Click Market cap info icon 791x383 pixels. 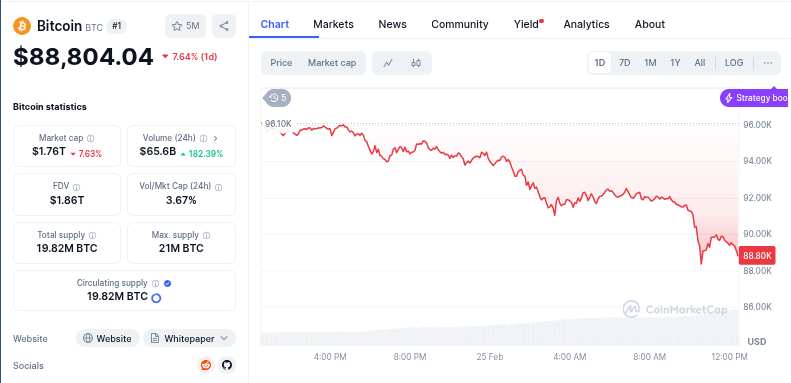pos(90,138)
